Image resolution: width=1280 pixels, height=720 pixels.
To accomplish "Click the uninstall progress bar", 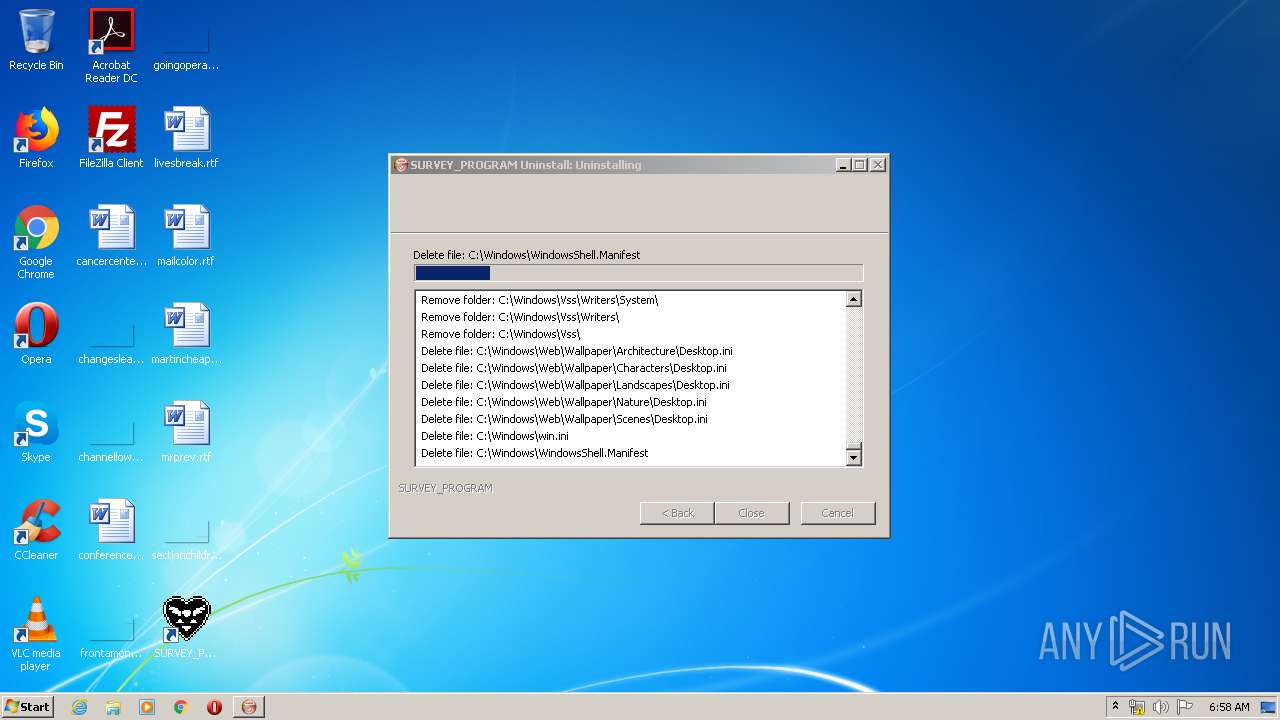I will tap(638, 273).
